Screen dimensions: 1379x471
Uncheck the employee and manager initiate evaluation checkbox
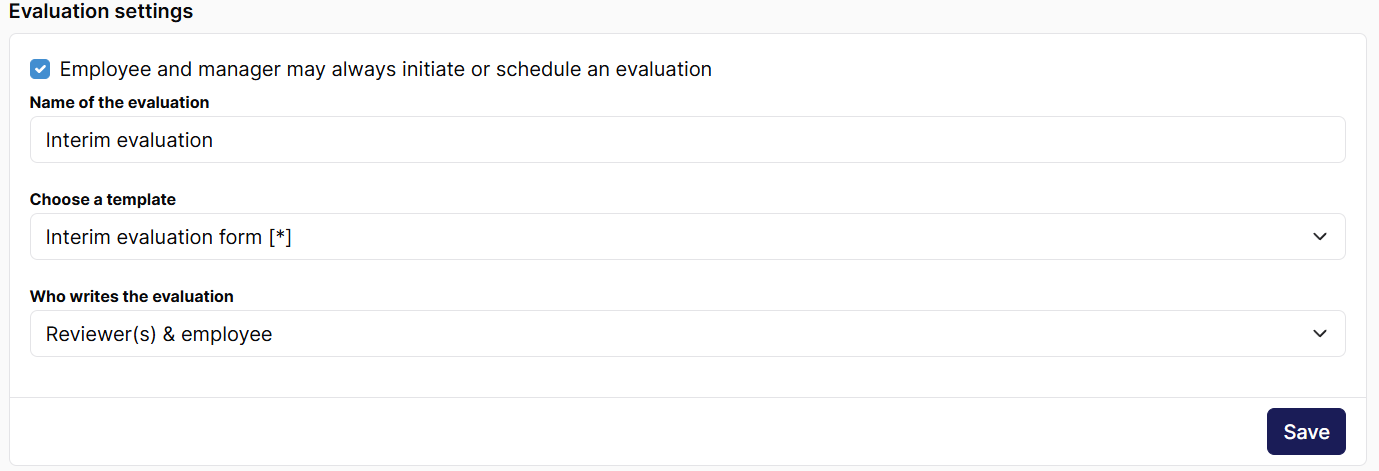[40, 69]
